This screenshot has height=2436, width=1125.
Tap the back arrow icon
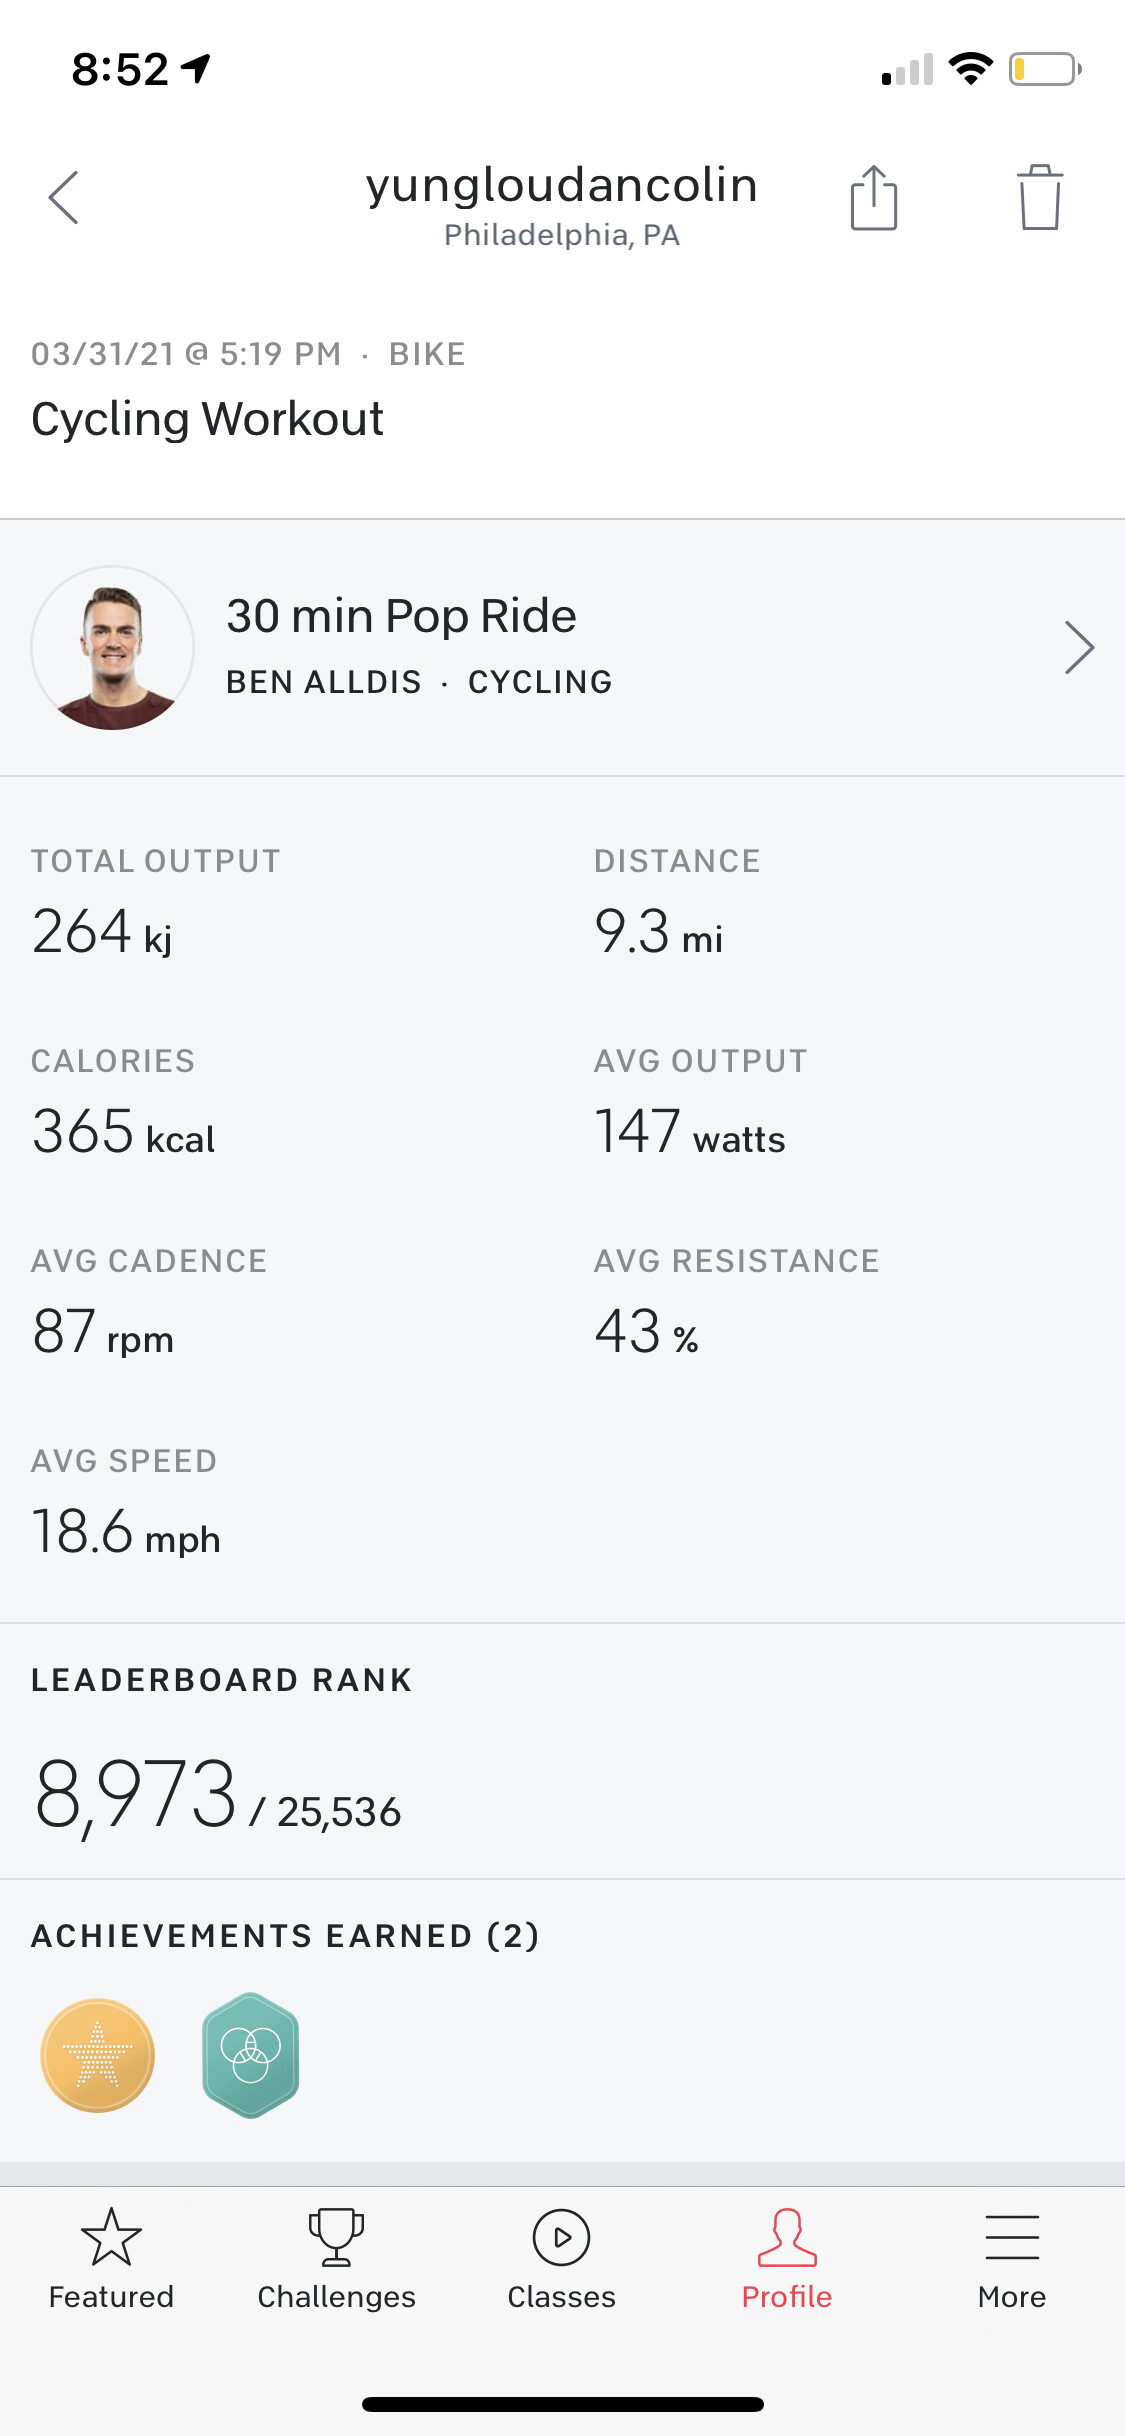click(x=63, y=198)
